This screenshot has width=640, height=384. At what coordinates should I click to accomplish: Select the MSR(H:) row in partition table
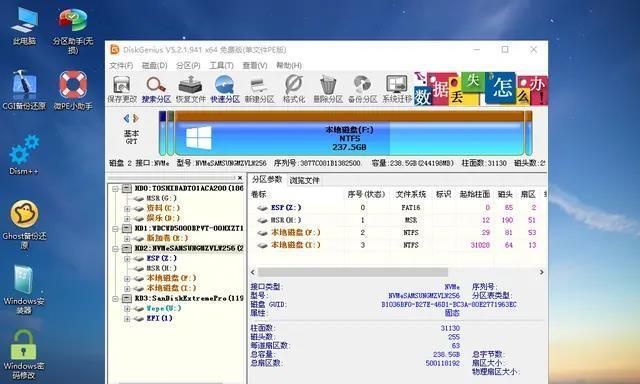click(x=397, y=220)
